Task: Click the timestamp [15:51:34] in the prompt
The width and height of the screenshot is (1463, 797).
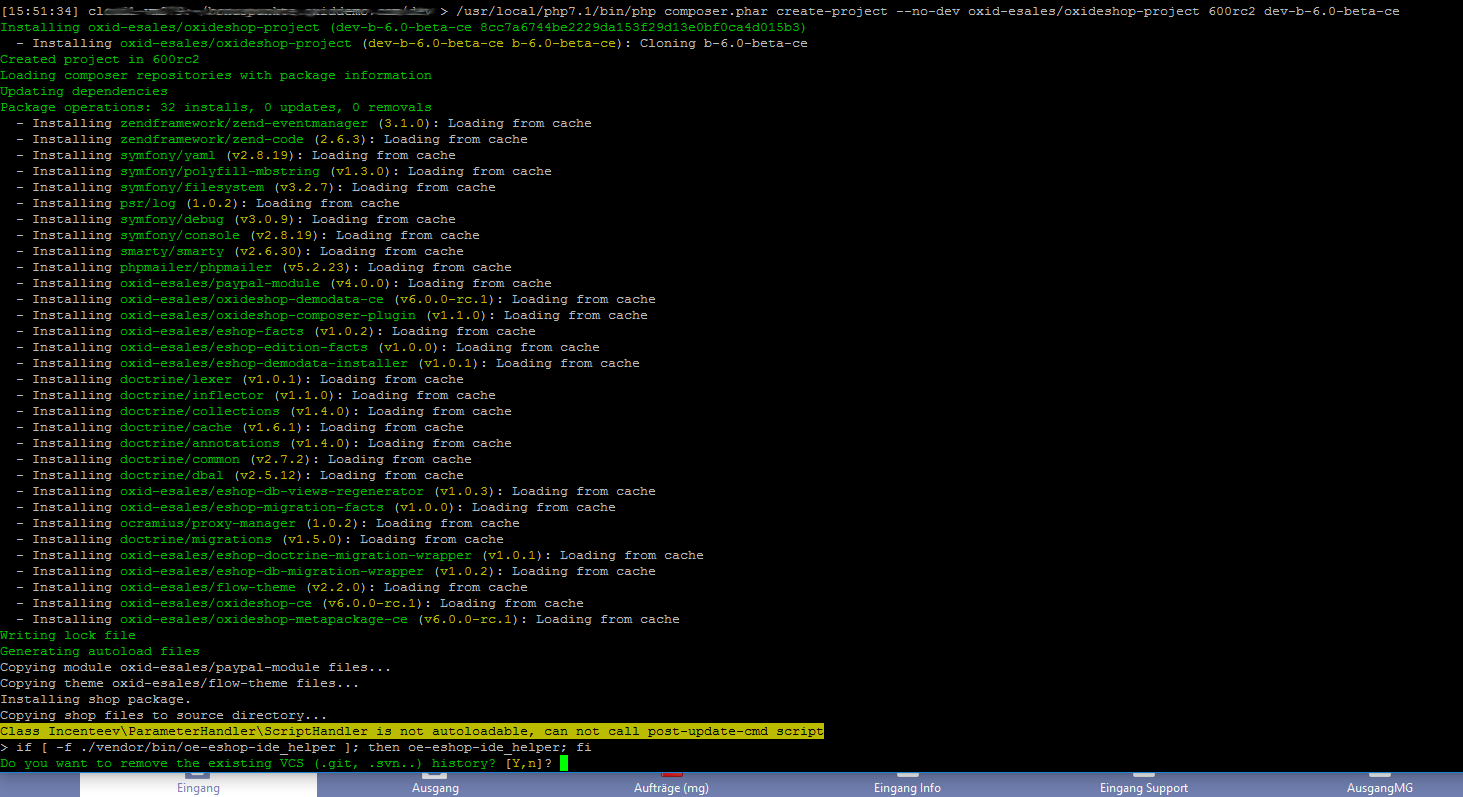Action: coord(40,11)
